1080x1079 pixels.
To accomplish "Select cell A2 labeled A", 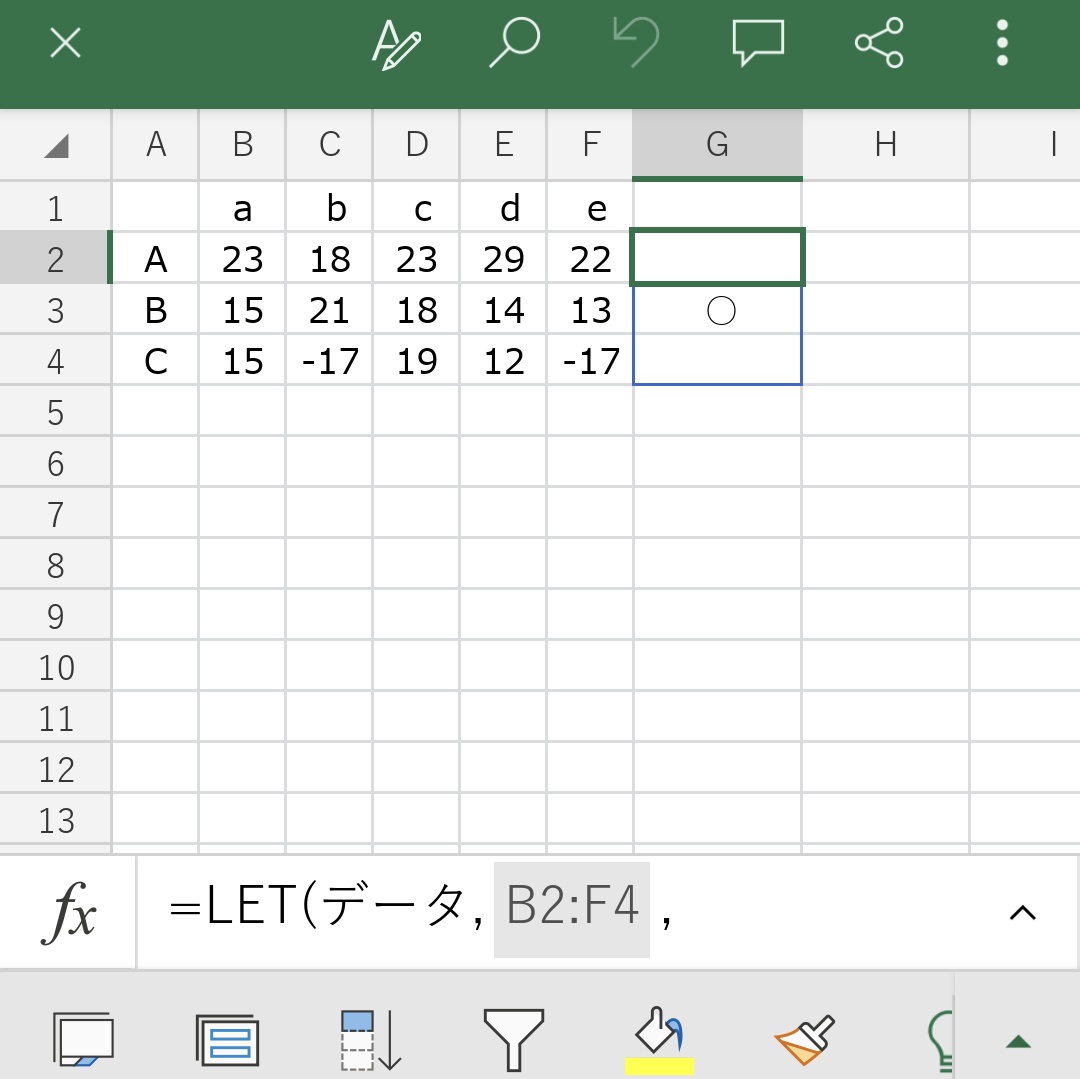I will point(156,259).
